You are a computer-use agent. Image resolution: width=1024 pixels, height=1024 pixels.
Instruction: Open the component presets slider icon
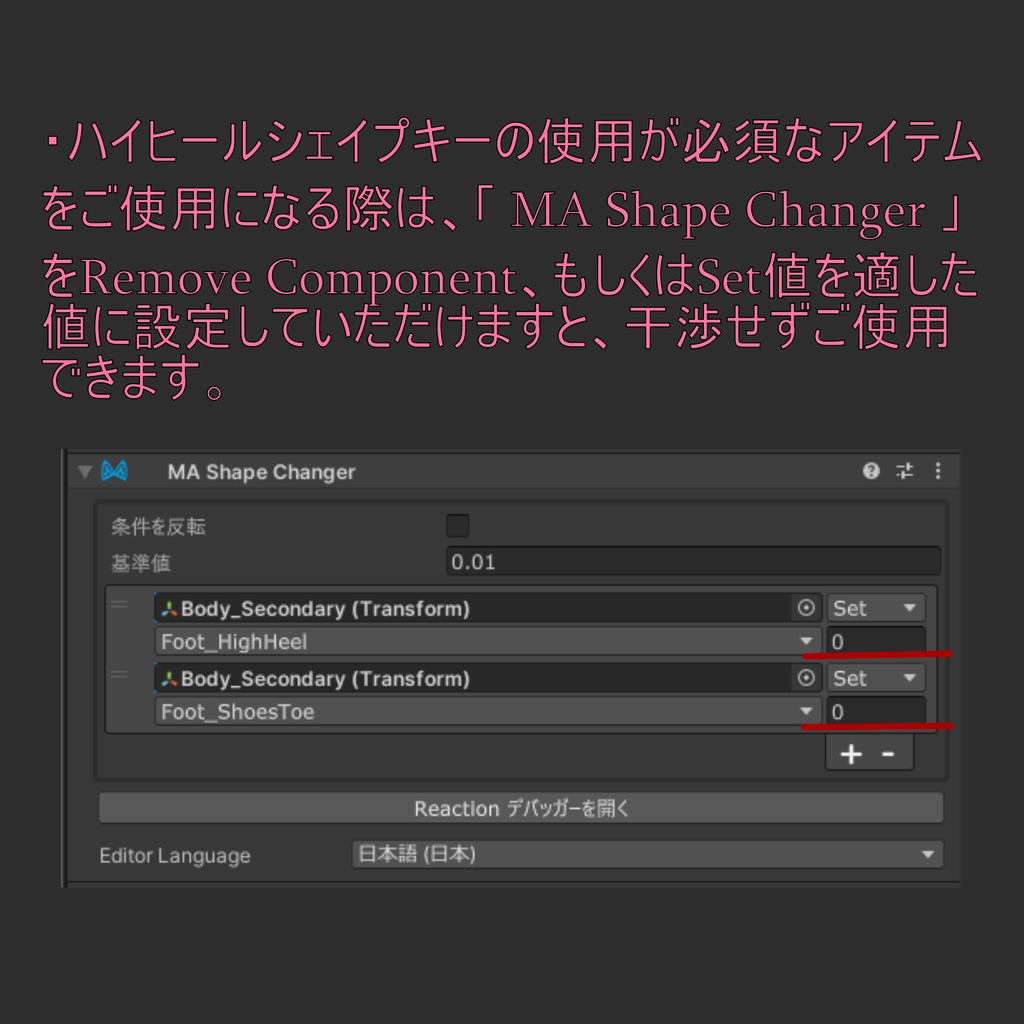pos(904,471)
